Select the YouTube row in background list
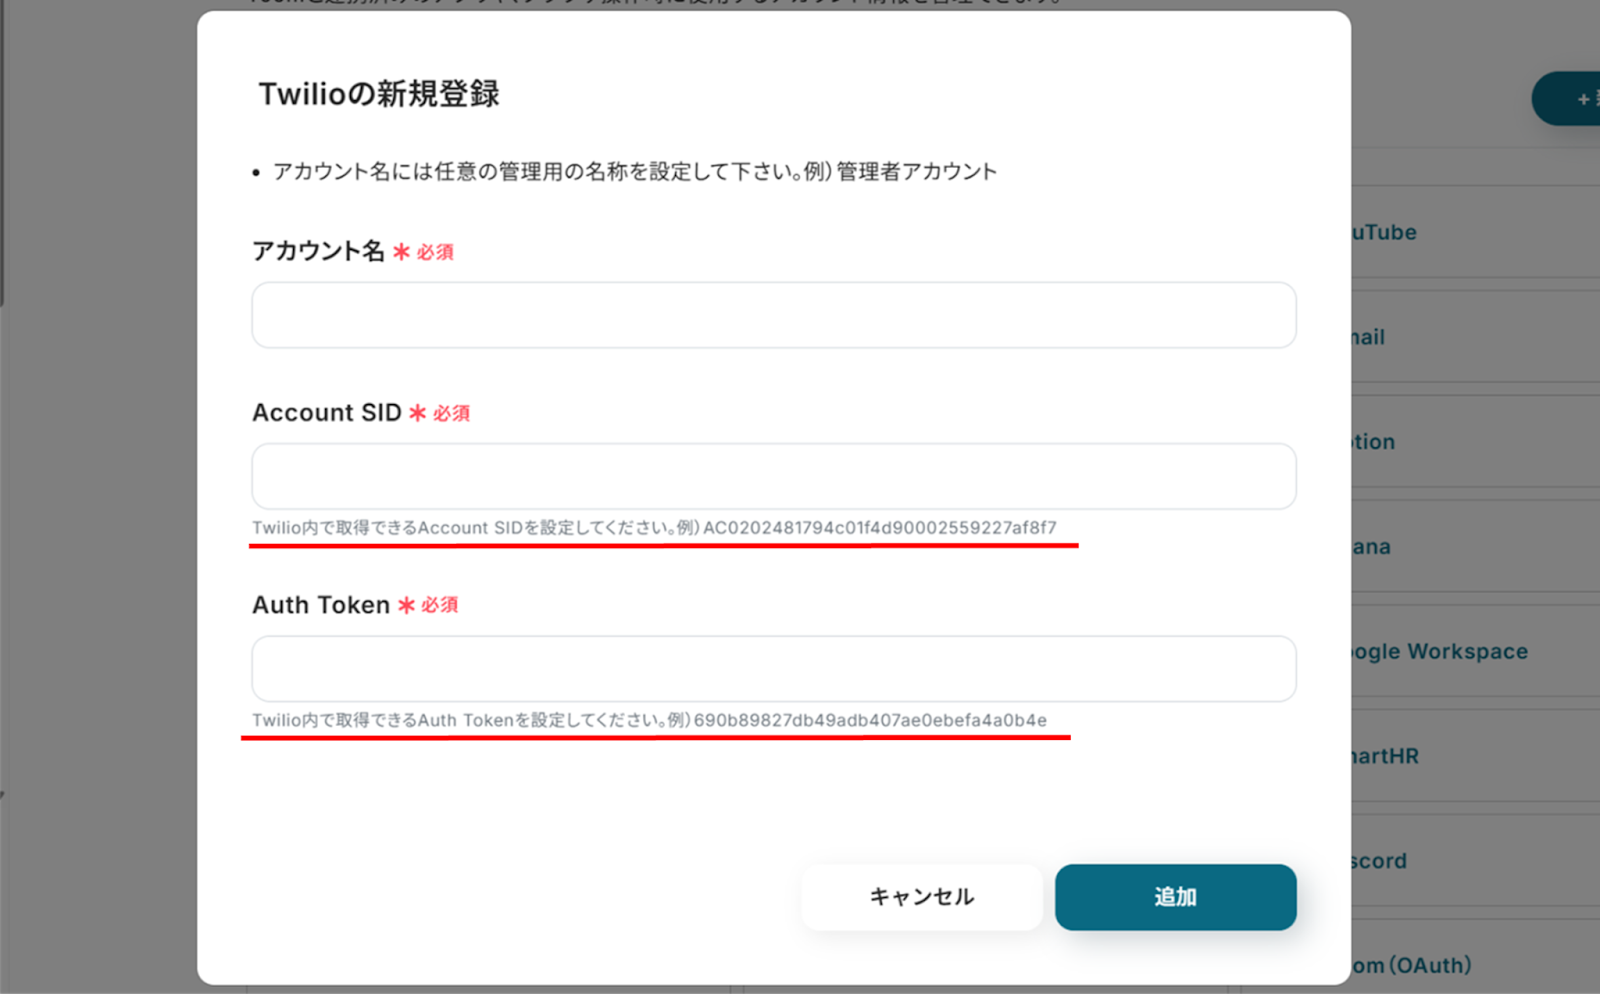Image resolution: width=1600 pixels, height=994 pixels. [1475, 232]
